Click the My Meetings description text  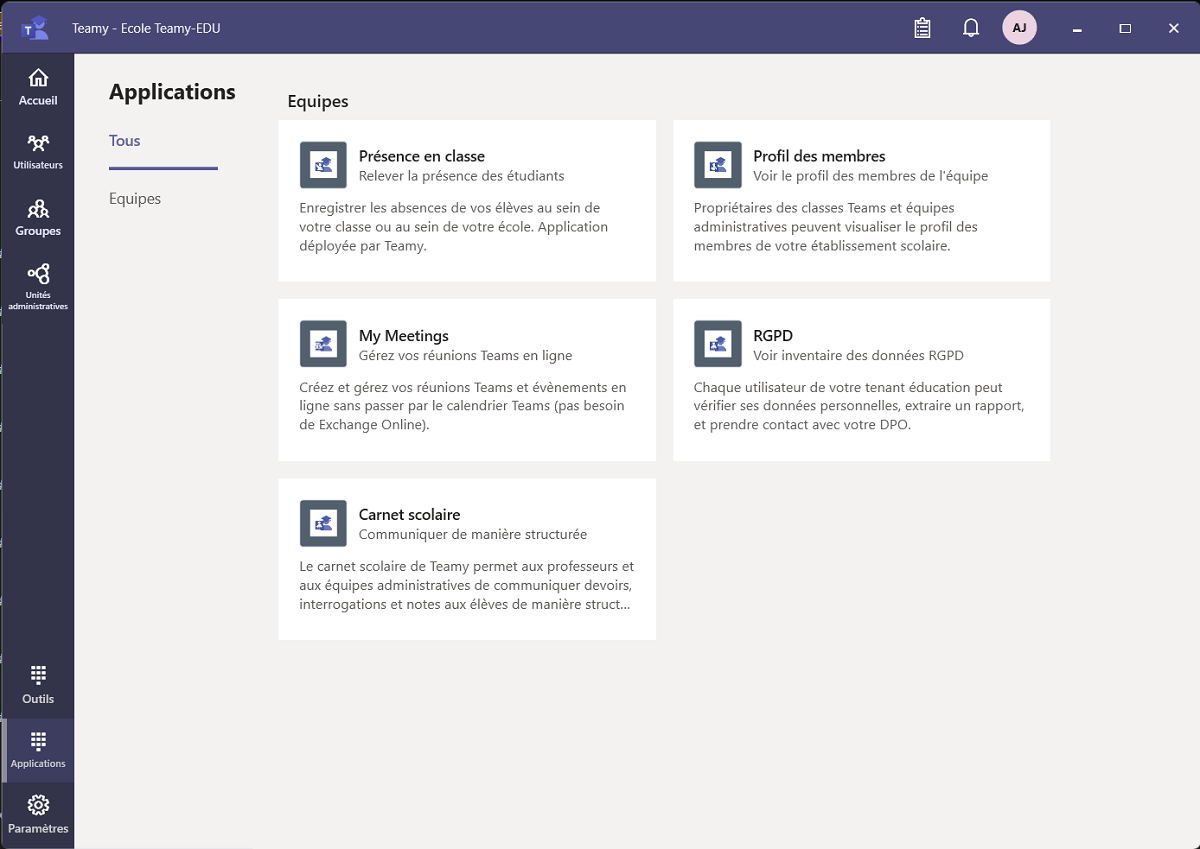pyautogui.click(x=463, y=406)
